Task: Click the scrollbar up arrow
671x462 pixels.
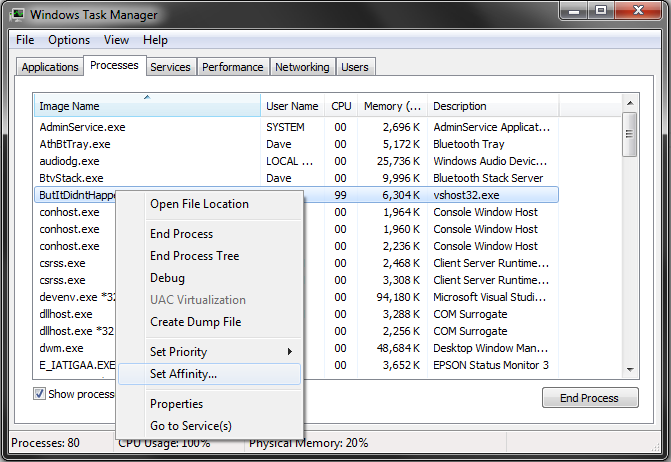Action: (630, 103)
